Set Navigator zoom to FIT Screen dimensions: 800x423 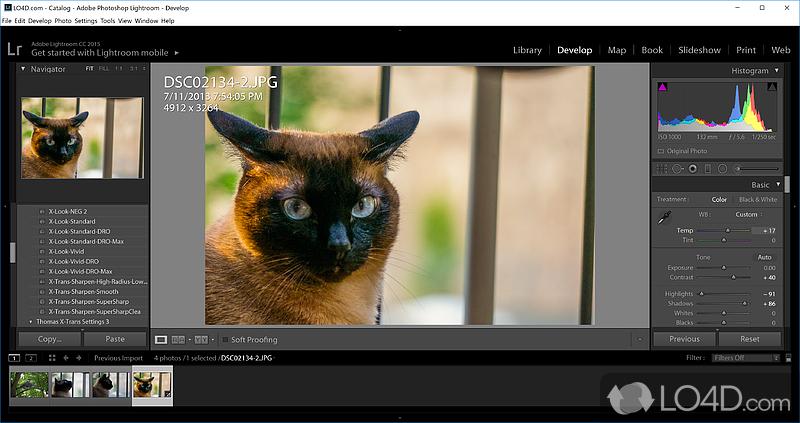89,68
